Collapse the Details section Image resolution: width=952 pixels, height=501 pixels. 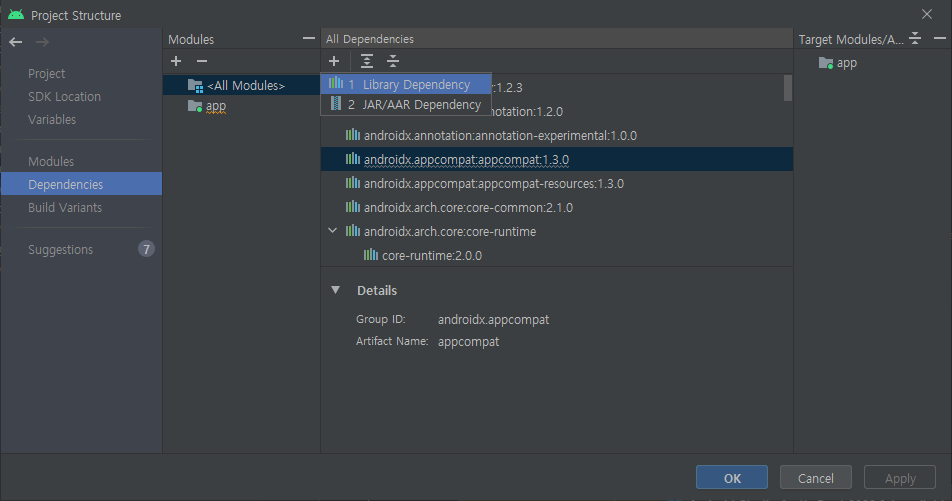coord(335,290)
